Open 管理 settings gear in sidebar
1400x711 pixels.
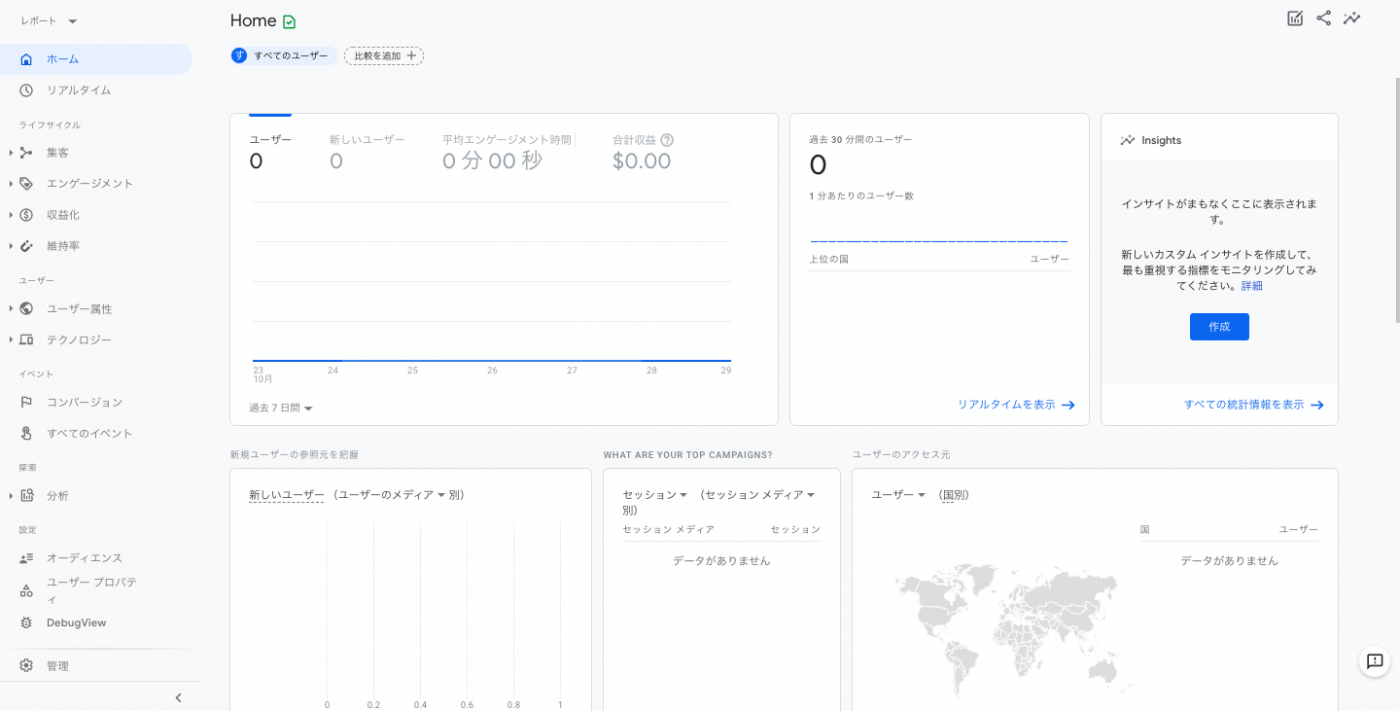point(27,666)
